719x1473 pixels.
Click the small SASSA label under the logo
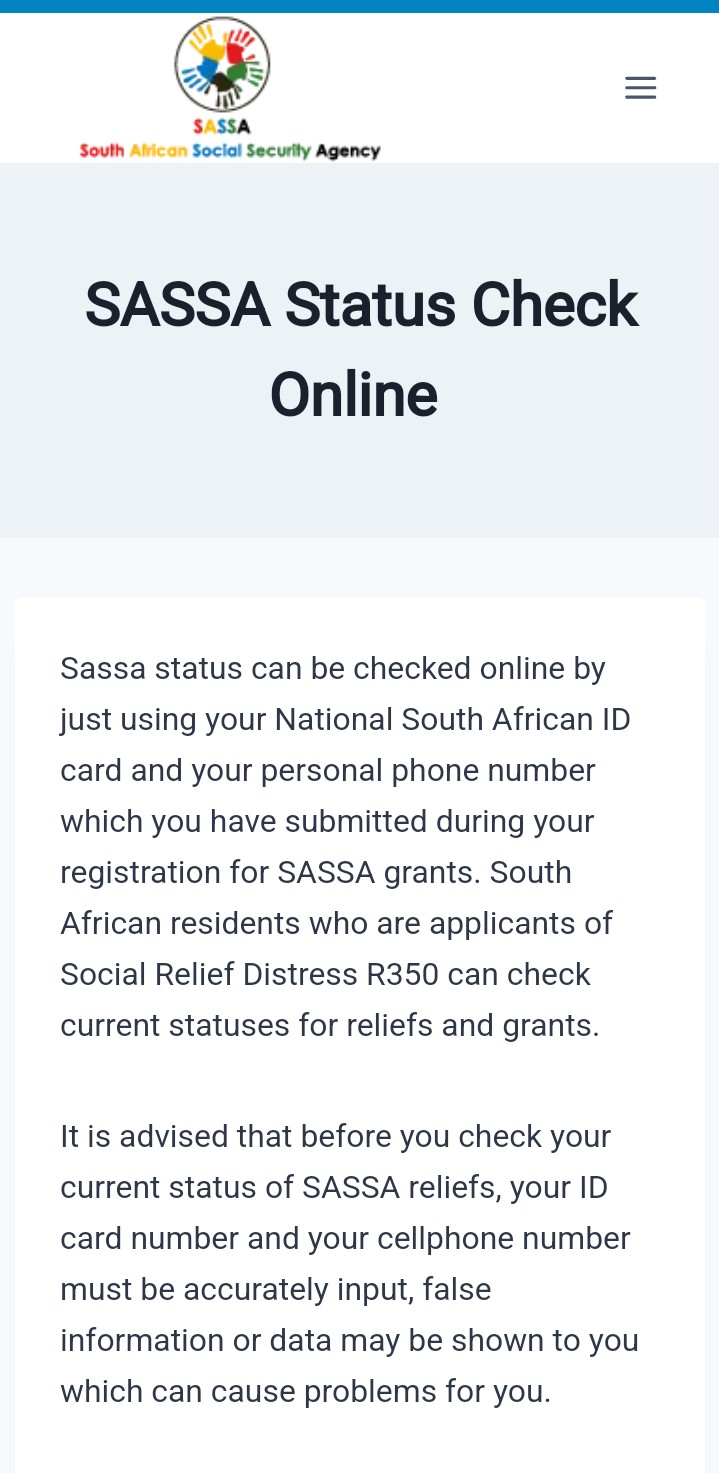pyautogui.click(x=222, y=127)
